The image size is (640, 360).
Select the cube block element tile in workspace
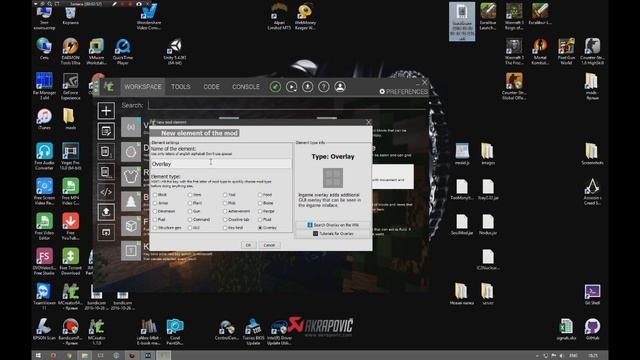pyautogui.click(x=131, y=226)
